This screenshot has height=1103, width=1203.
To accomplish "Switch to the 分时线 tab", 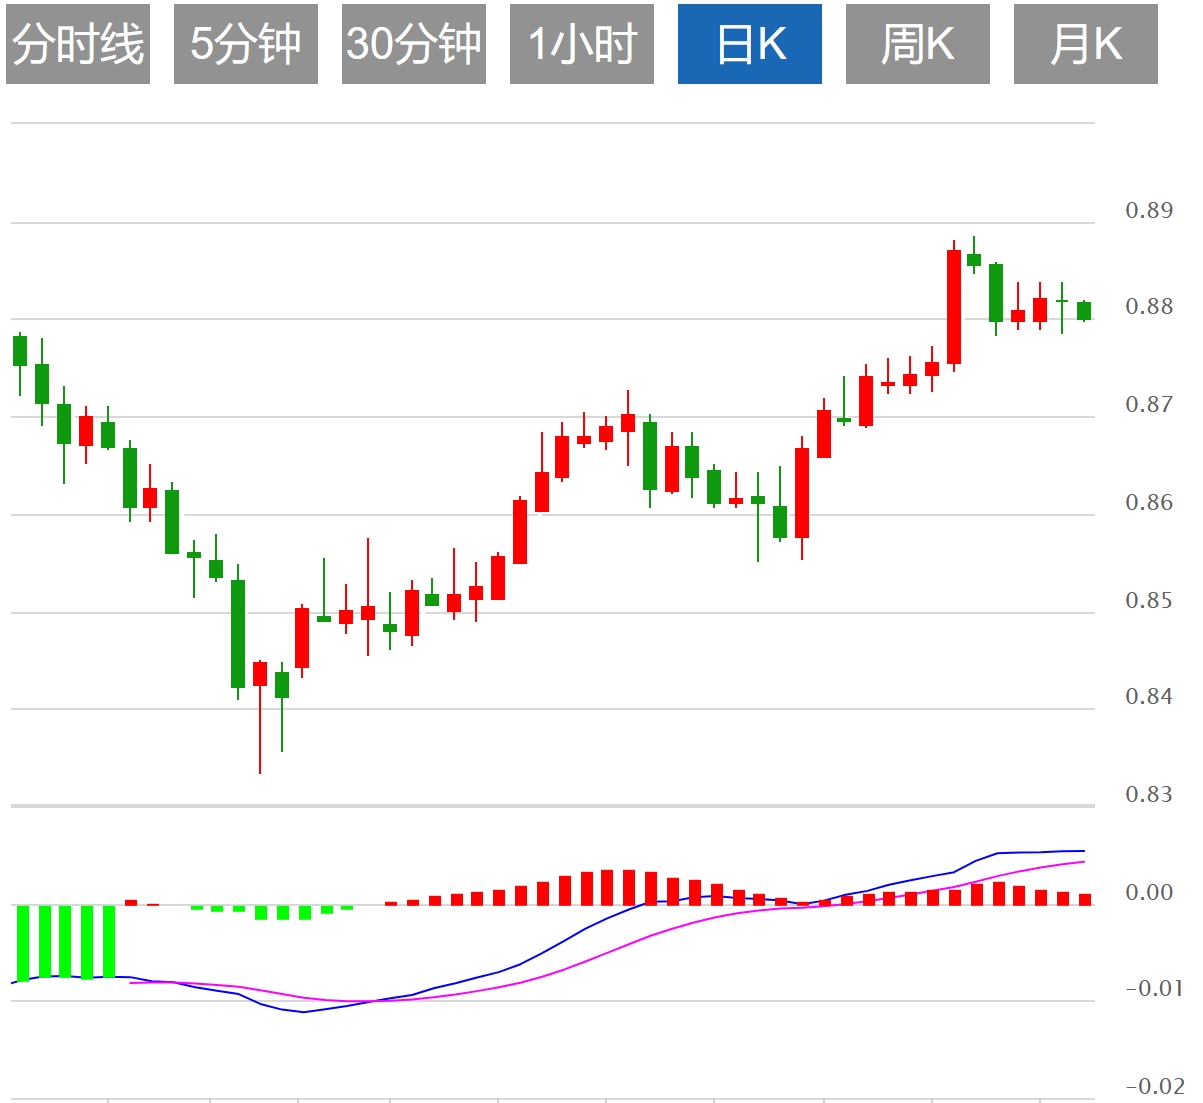I will [x=78, y=44].
